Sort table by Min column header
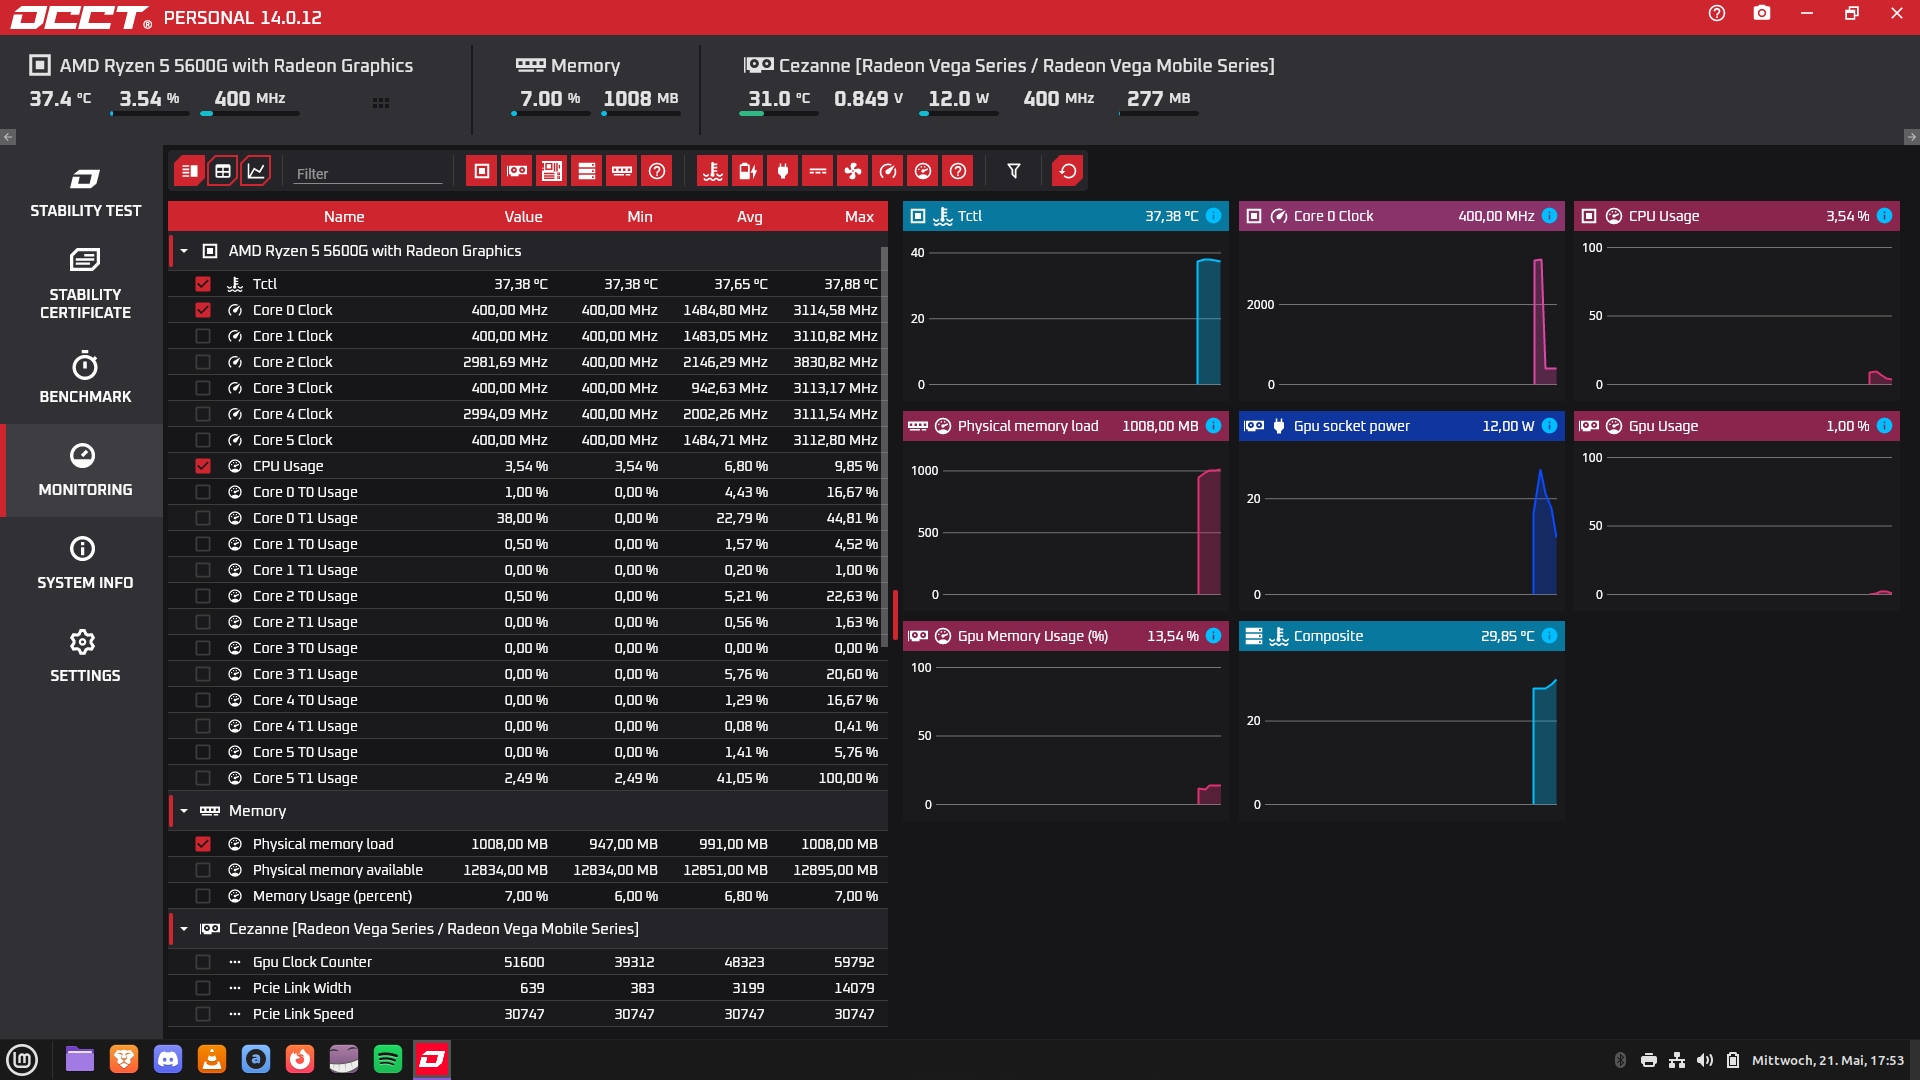The image size is (1920, 1080). 640,217
